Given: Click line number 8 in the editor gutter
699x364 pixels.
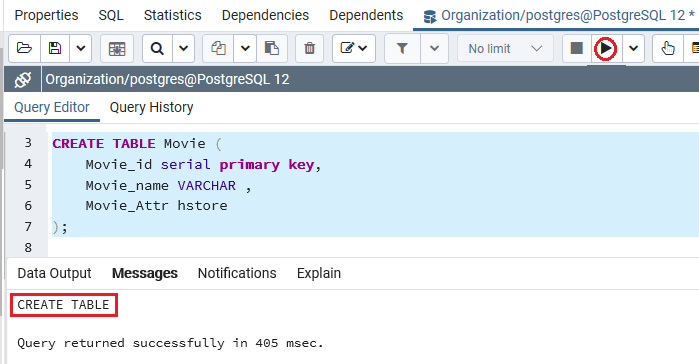Looking at the screenshot, I should (28, 248).
